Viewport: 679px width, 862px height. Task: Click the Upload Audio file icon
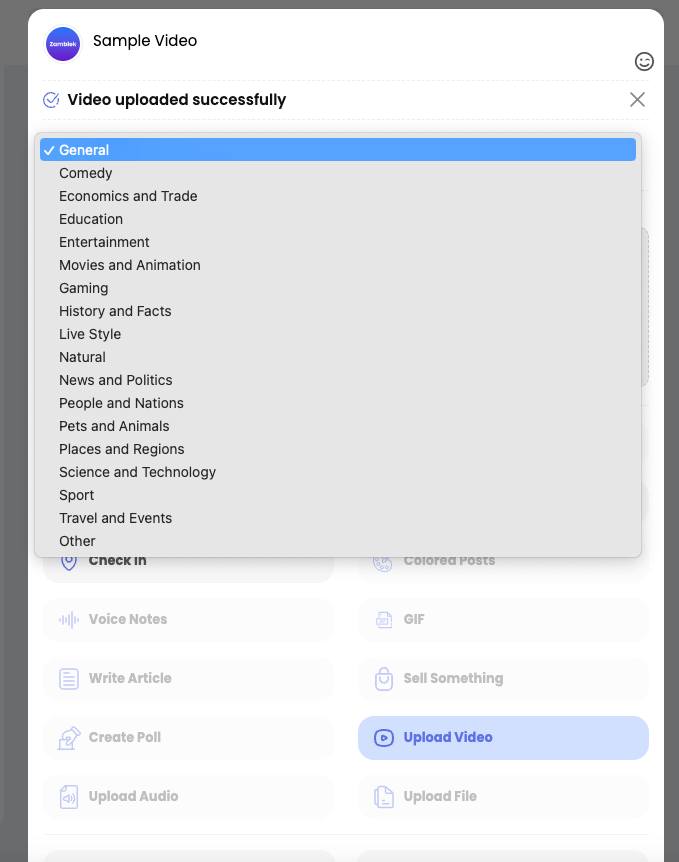click(69, 797)
